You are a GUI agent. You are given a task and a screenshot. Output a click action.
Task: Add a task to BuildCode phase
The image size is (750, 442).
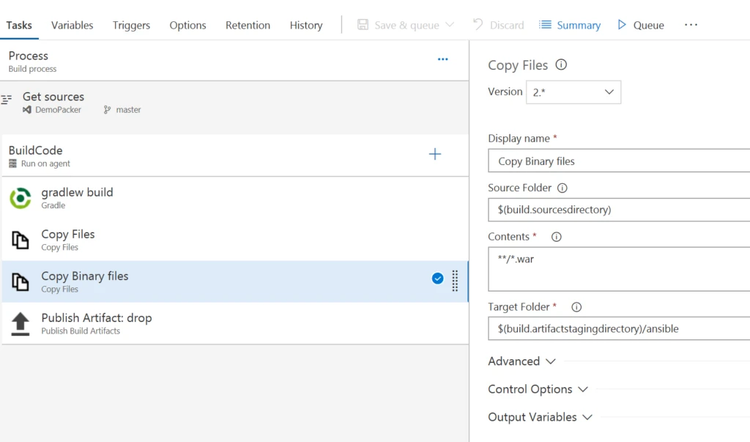coord(435,154)
